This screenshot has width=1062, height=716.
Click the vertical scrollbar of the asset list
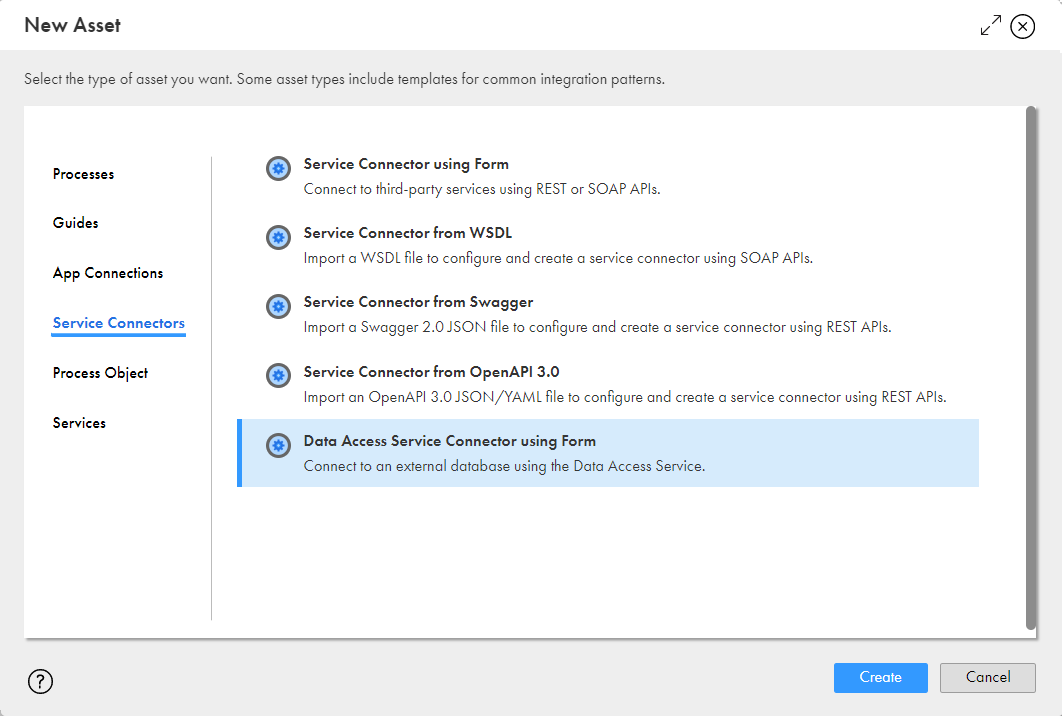tap(1031, 368)
